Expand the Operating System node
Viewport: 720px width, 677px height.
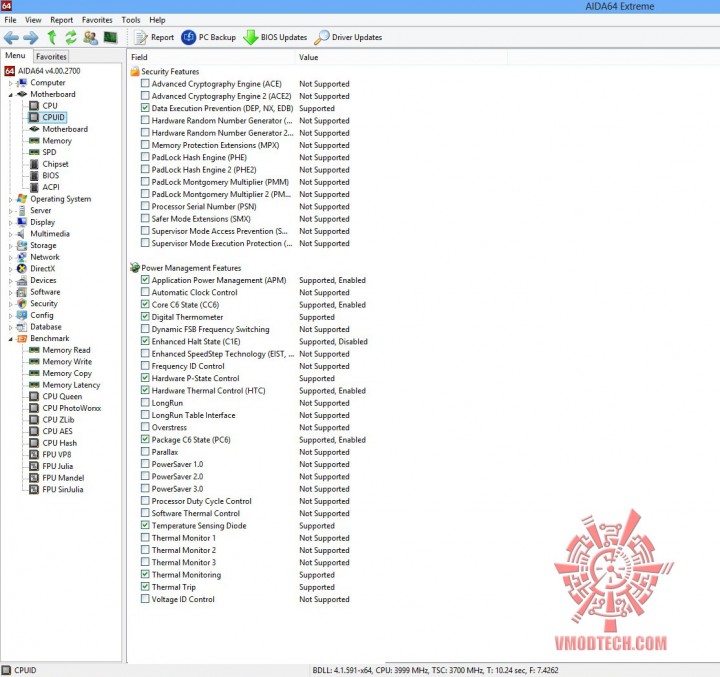11,199
